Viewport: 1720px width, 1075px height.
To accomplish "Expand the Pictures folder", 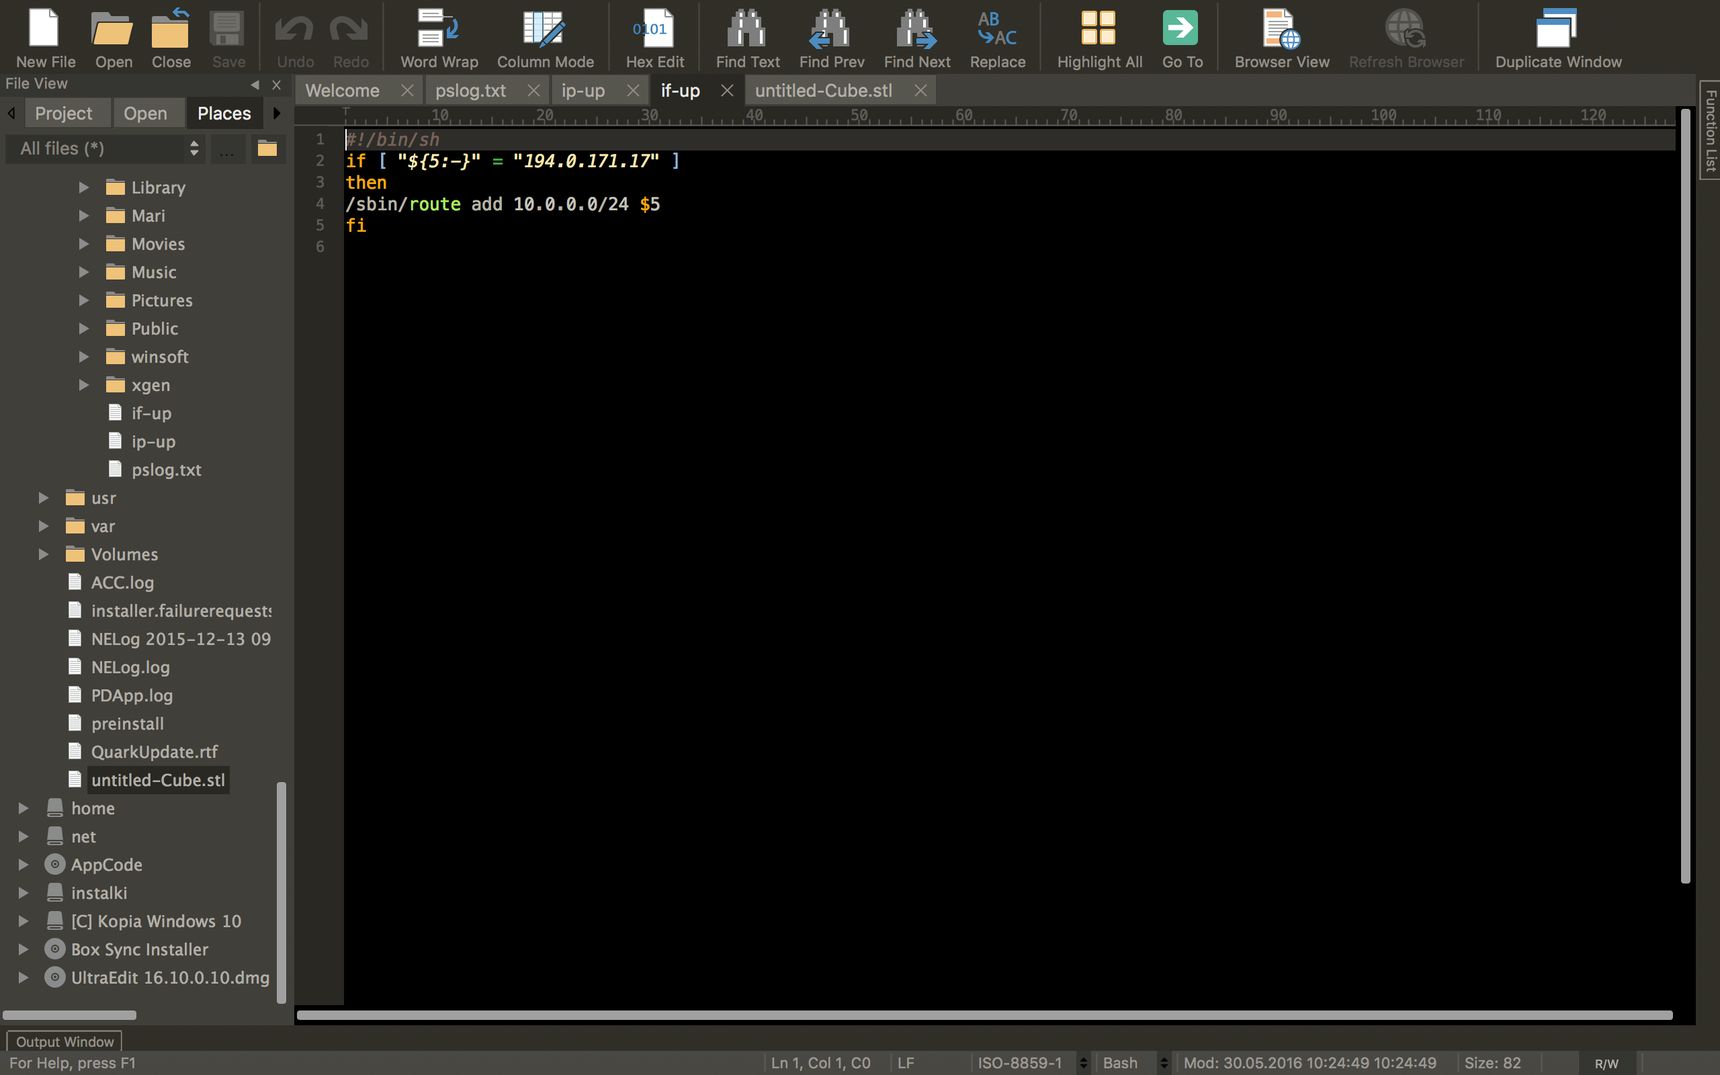I will click(84, 300).
